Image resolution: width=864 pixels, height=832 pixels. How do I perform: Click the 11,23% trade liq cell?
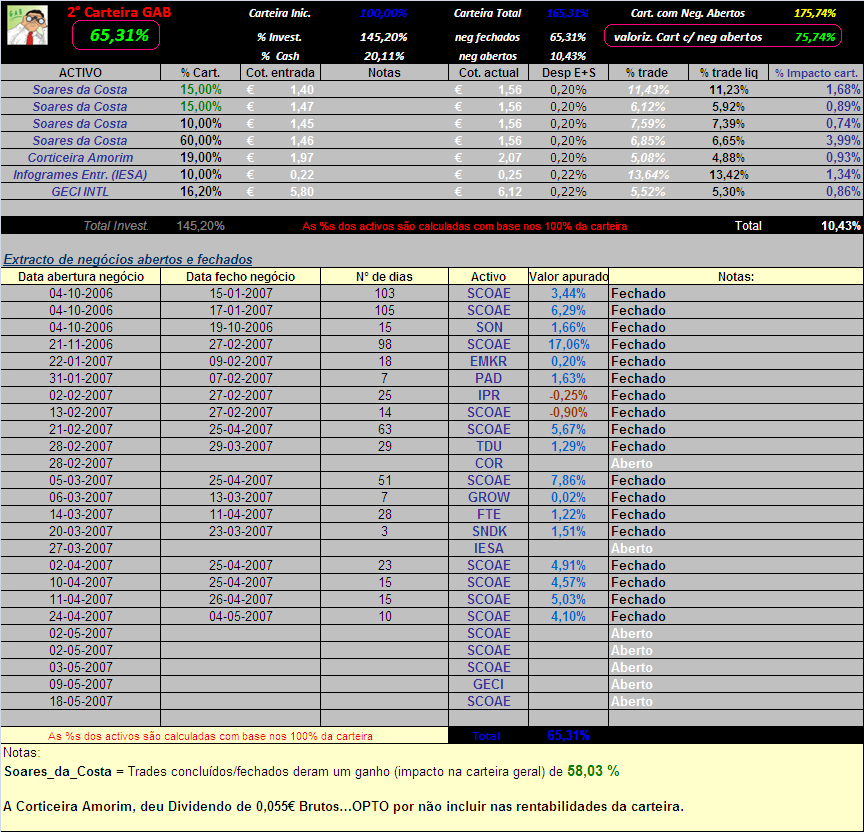pyautogui.click(x=728, y=90)
